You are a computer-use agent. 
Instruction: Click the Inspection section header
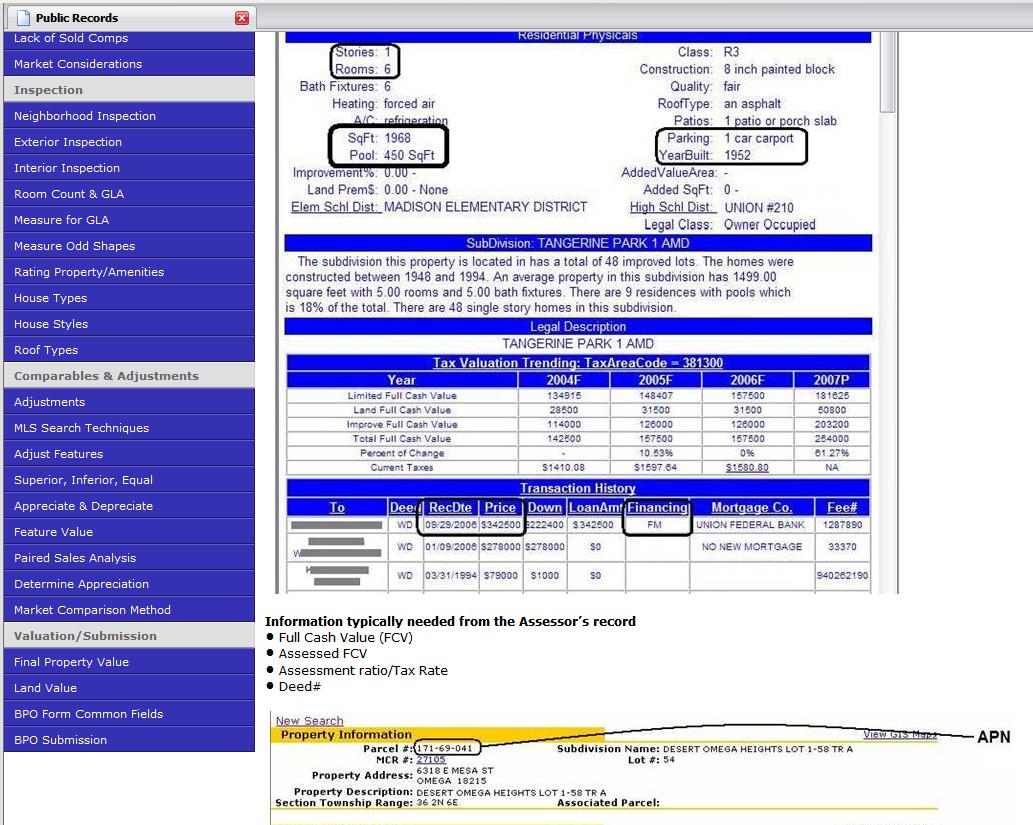click(129, 90)
